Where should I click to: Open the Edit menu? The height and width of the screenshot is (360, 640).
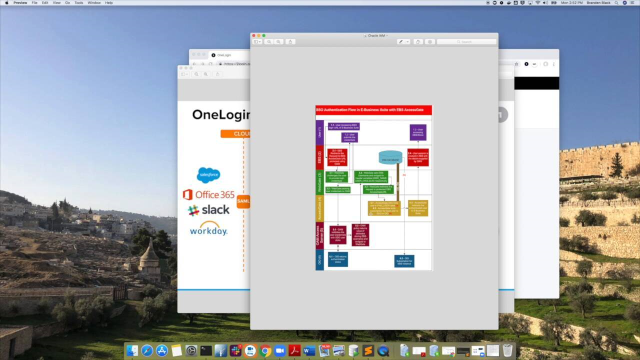(x=45, y=2)
